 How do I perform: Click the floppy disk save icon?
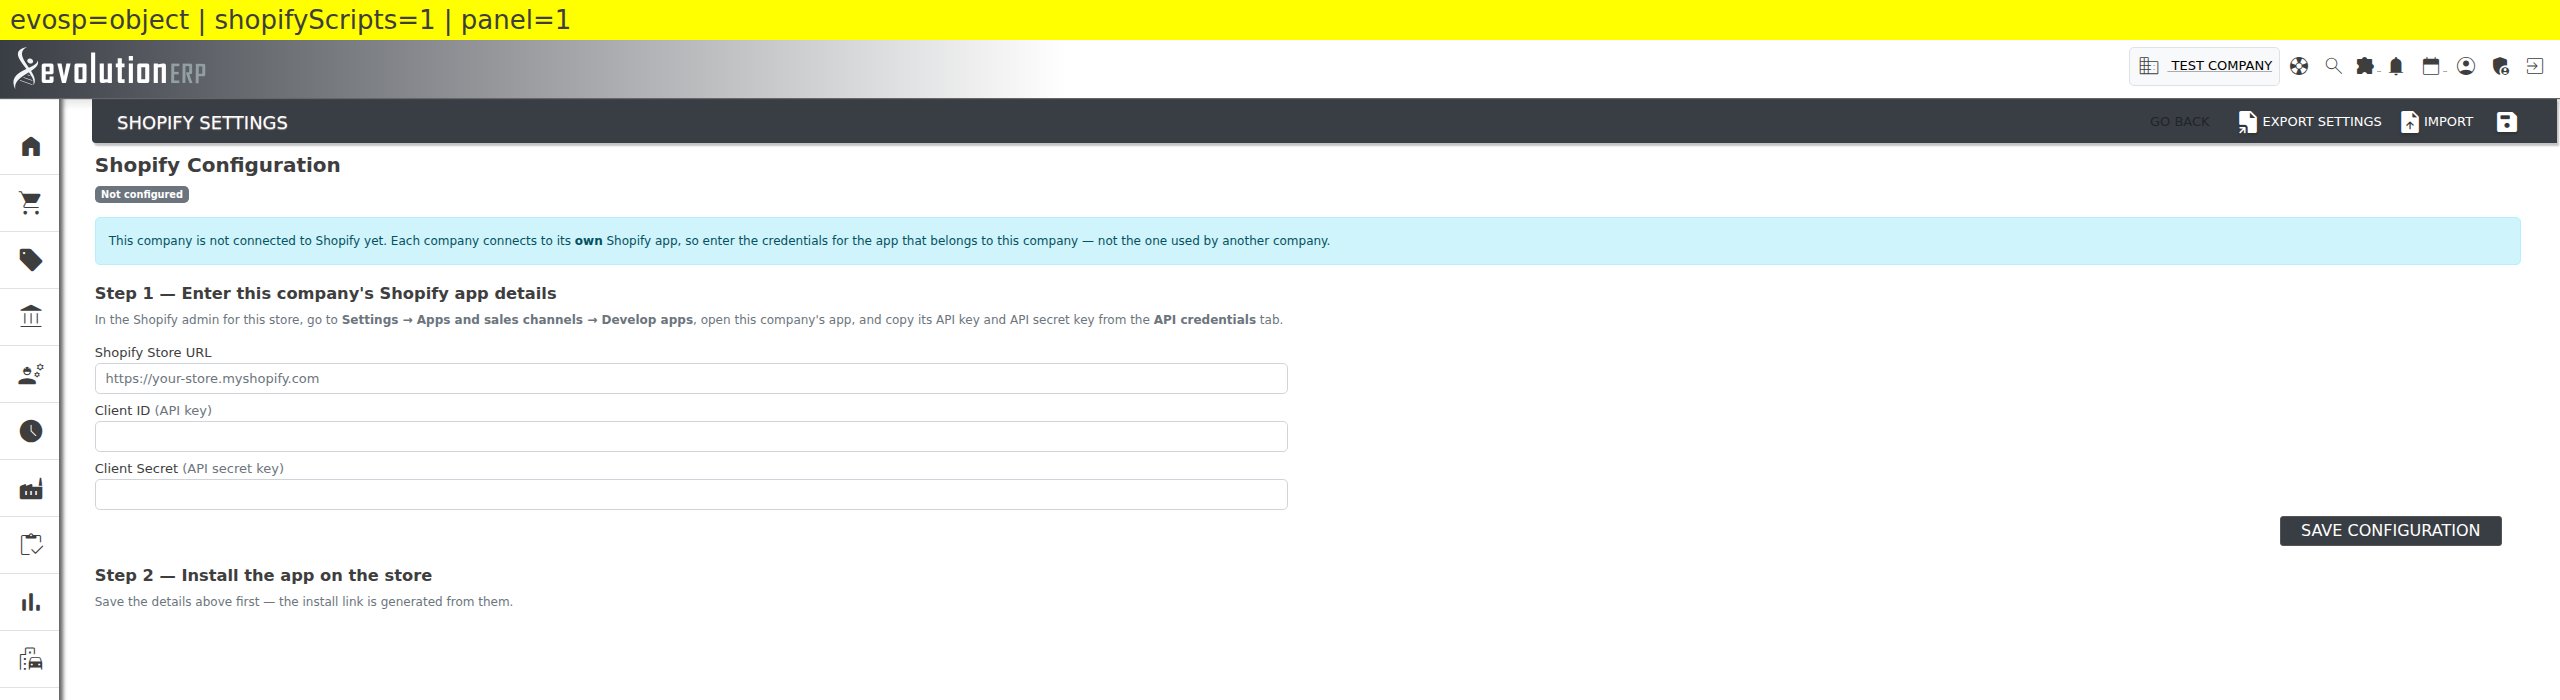coord(2506,122)
